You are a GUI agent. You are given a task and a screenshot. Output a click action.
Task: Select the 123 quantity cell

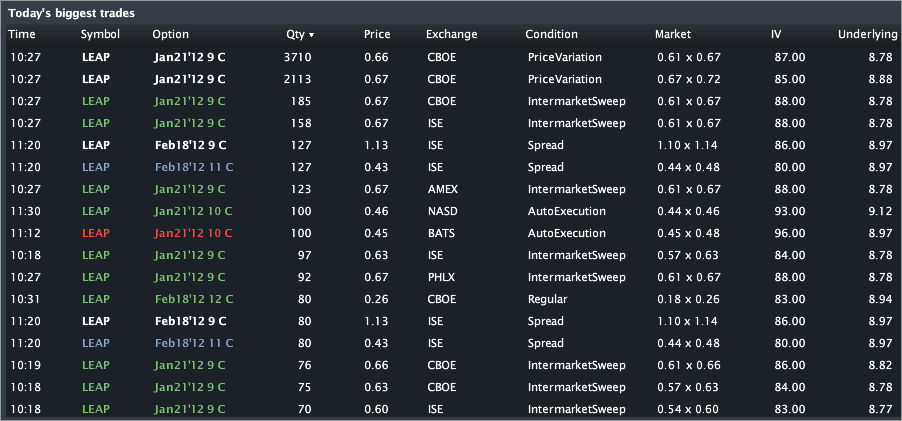(301, 189)
